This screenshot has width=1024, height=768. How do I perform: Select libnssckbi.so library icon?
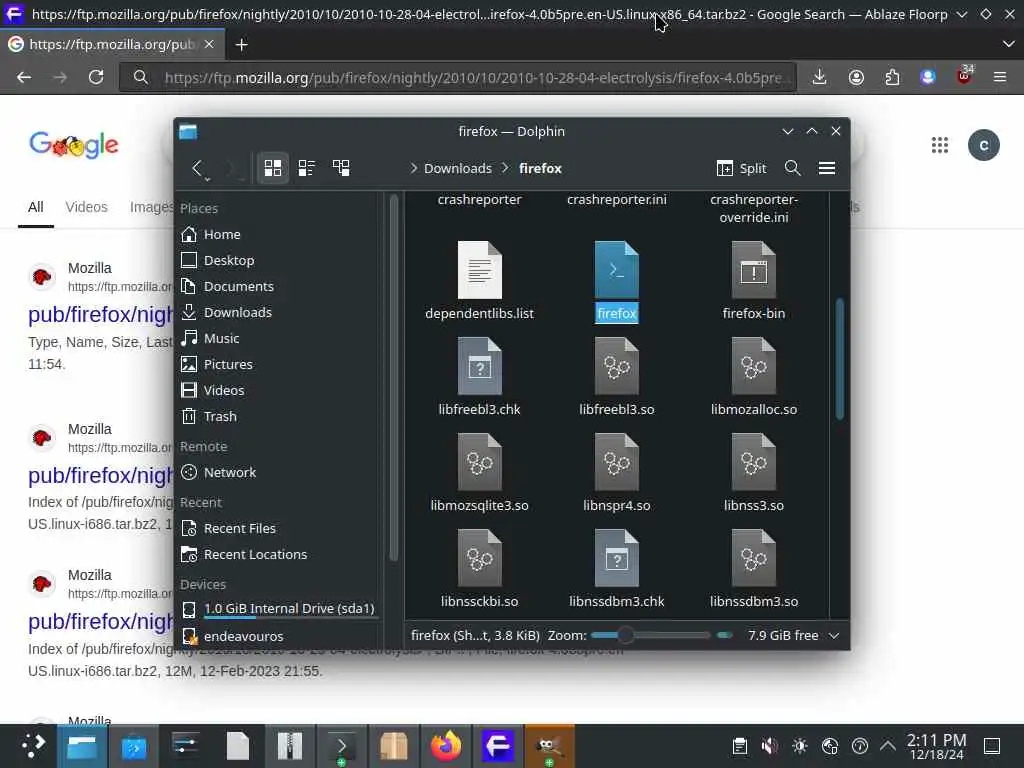[479, 558]
